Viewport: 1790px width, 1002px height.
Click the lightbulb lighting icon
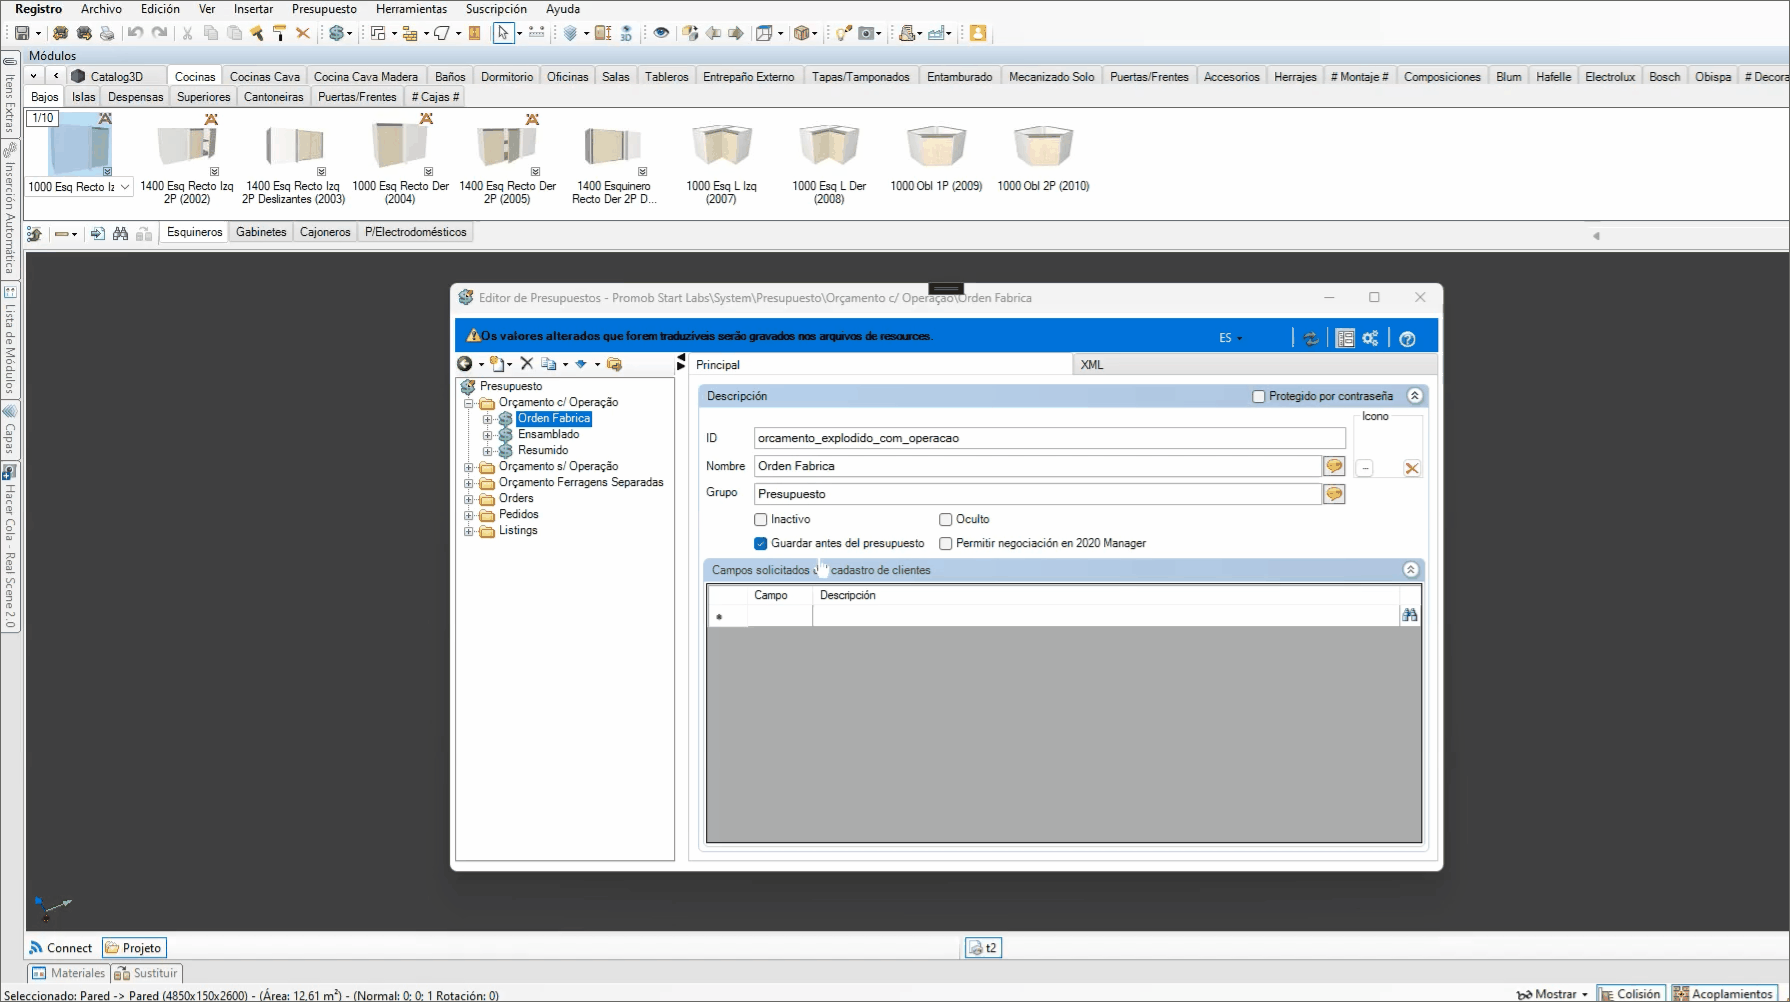(x=844, y=33)
